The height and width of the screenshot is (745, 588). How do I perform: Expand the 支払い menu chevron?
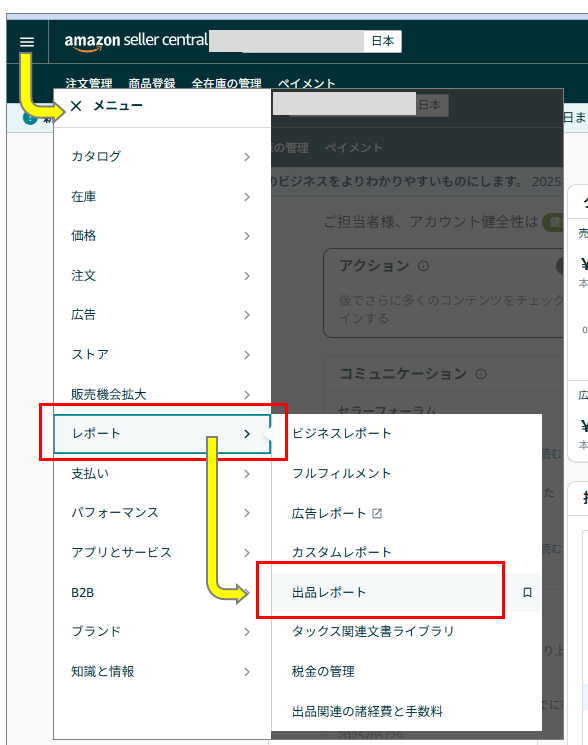coord(247,474)
